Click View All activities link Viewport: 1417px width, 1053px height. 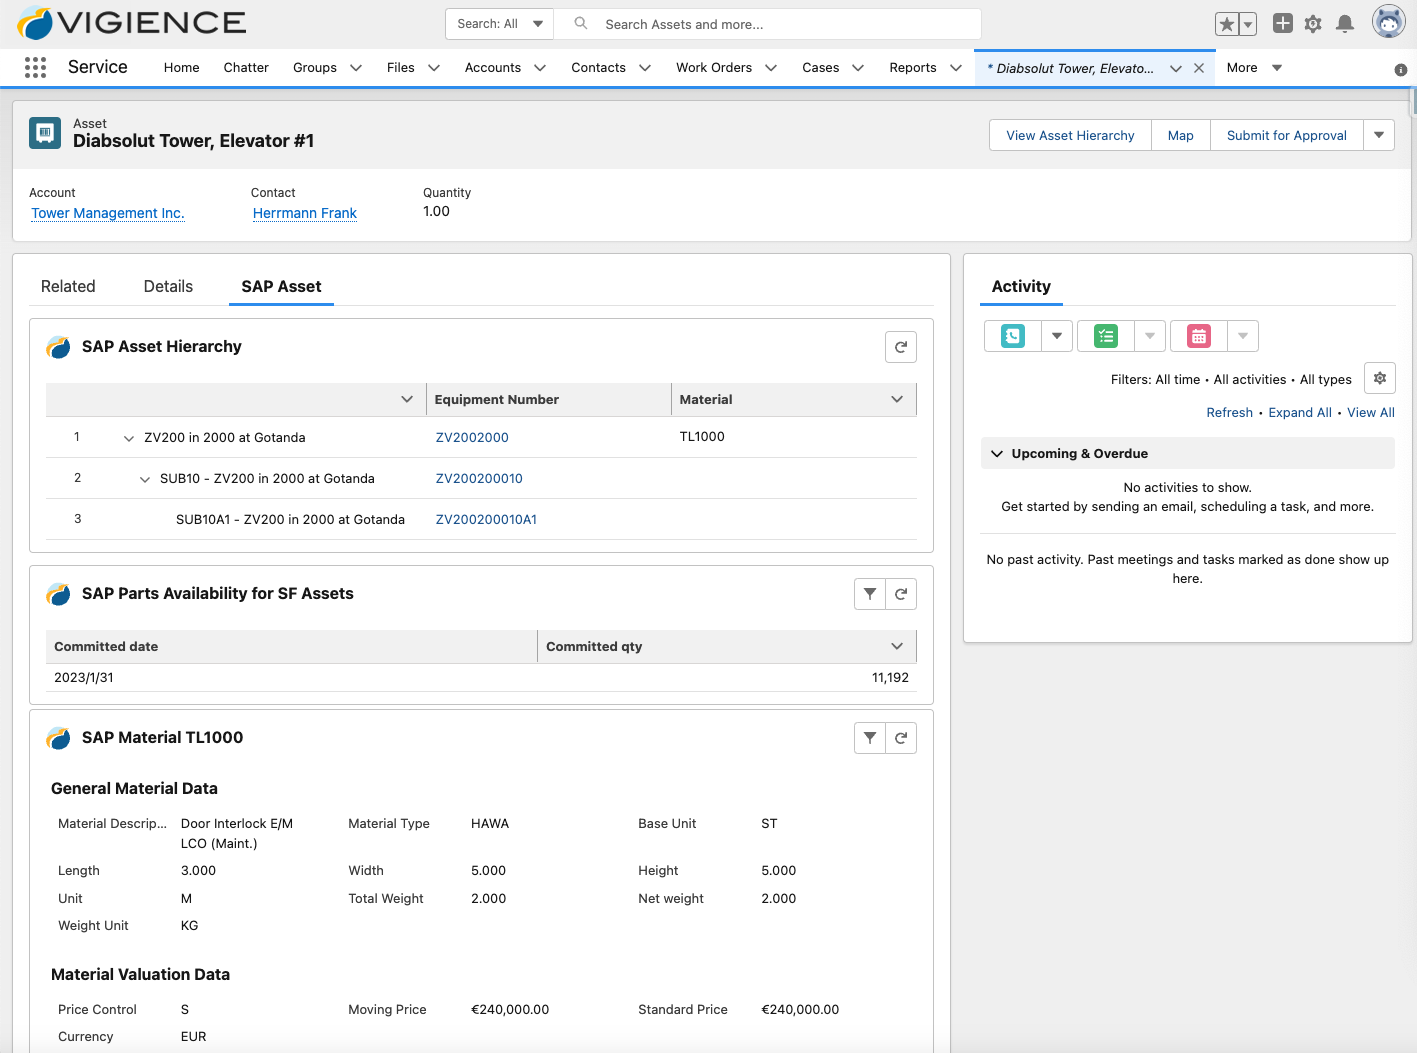[1371, 412]
